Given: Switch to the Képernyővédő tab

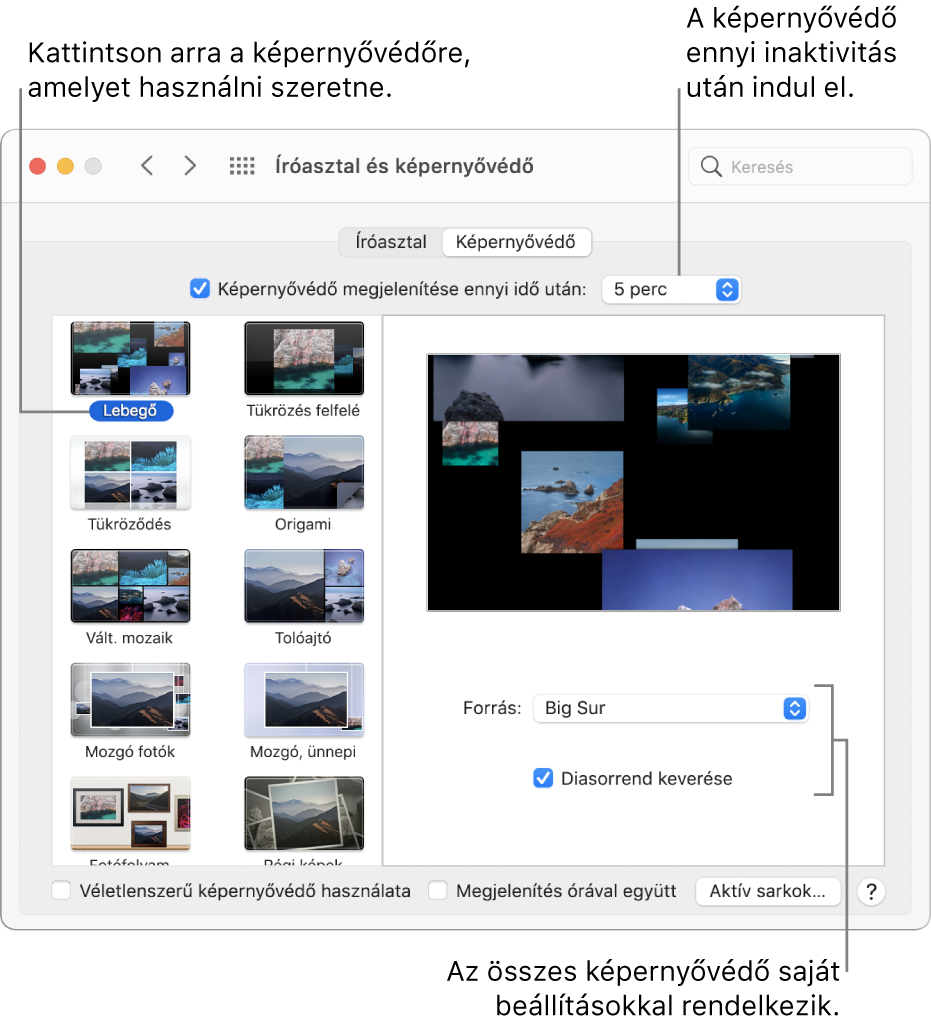Looking at the screenshot, I should [516, 242].
